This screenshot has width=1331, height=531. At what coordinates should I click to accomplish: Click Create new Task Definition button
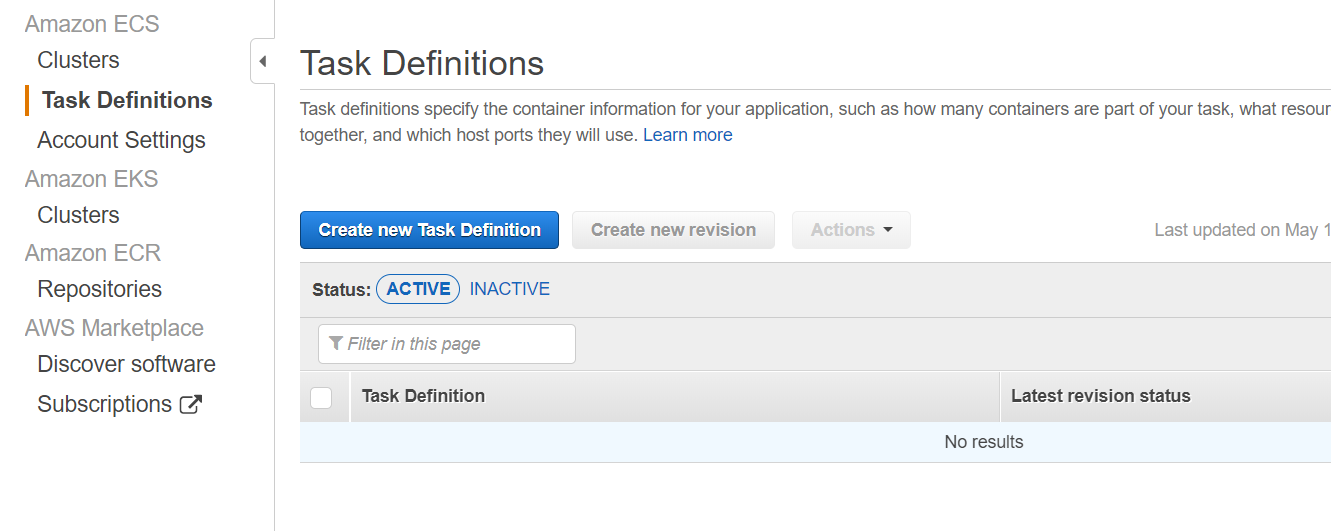point(430,230)
